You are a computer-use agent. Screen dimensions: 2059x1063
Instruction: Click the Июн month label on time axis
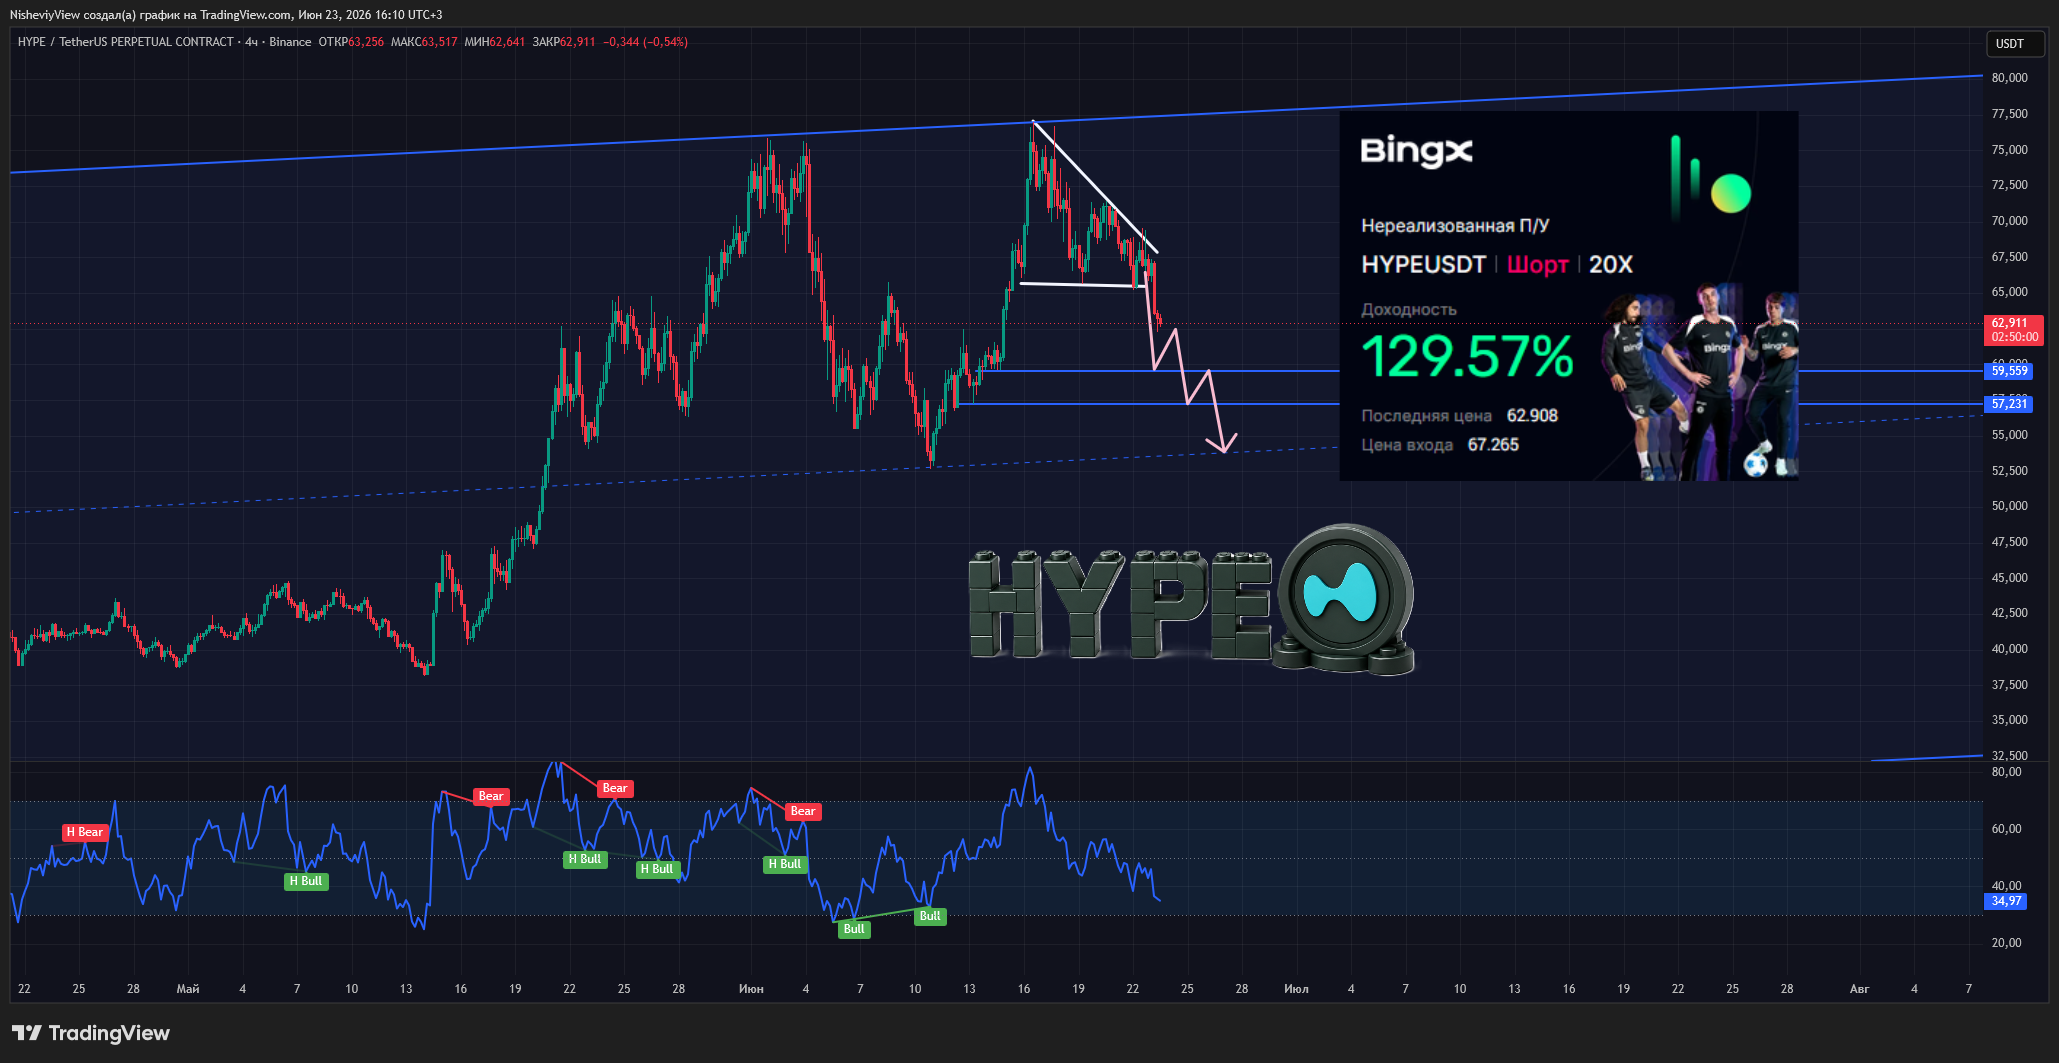point(751,989)
